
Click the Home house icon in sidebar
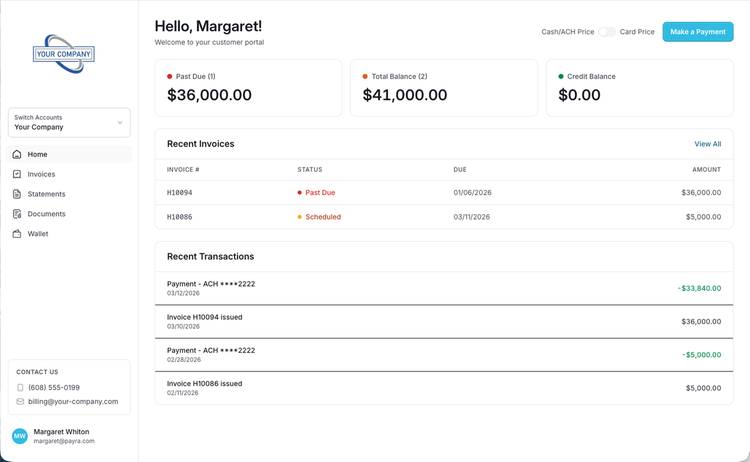click(17, 154)
